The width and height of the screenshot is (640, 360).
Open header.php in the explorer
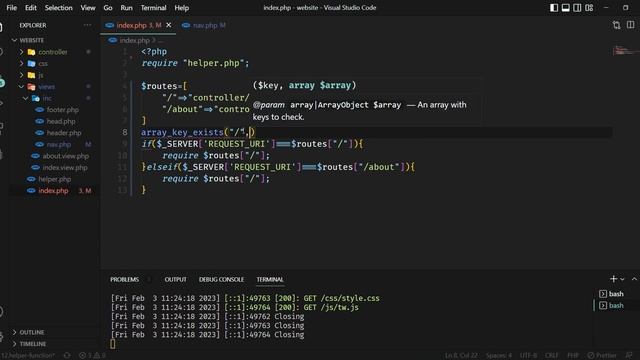(x=64, y=133)
